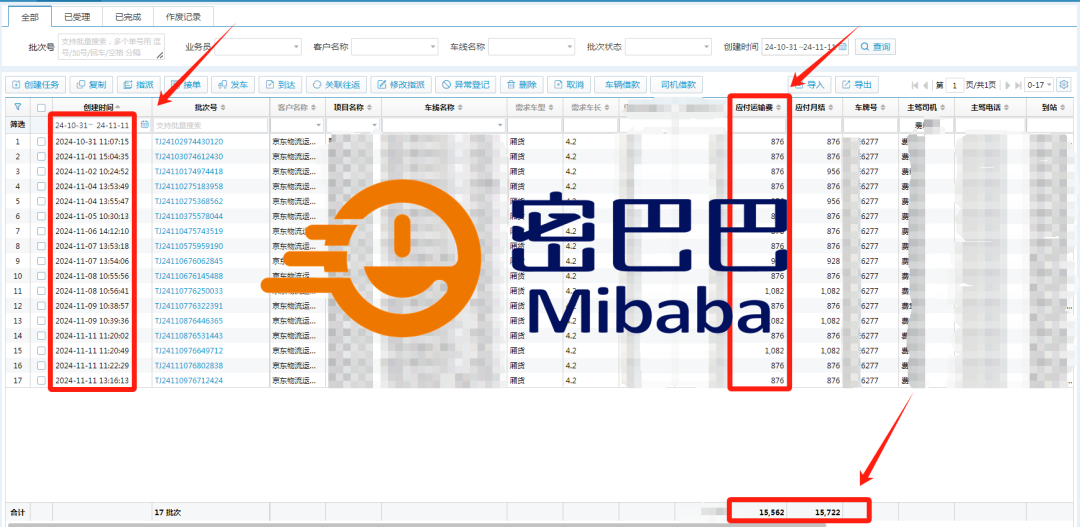Open the 业务员 dropdown in search bar
This screenshot has width=1080, height=527.
click(258, 47)
